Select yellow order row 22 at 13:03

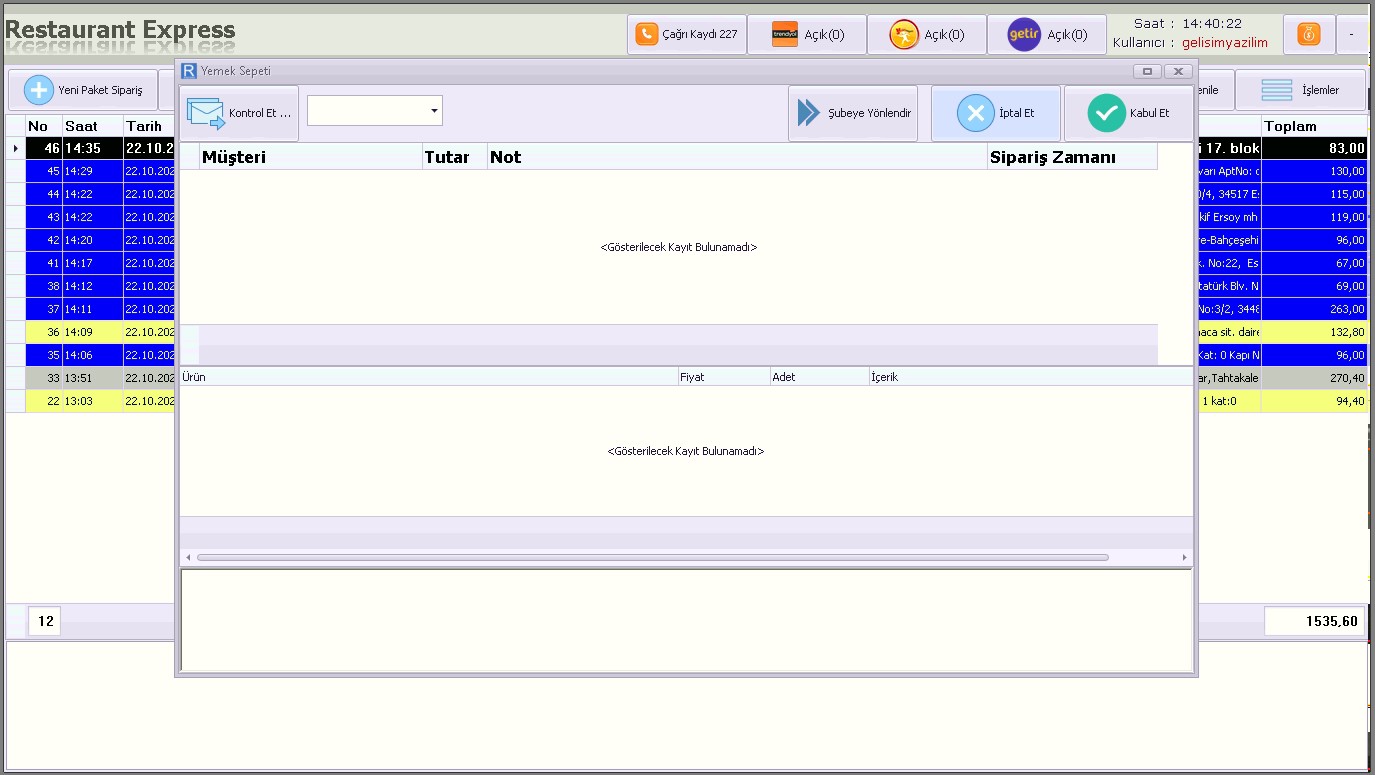100,401
